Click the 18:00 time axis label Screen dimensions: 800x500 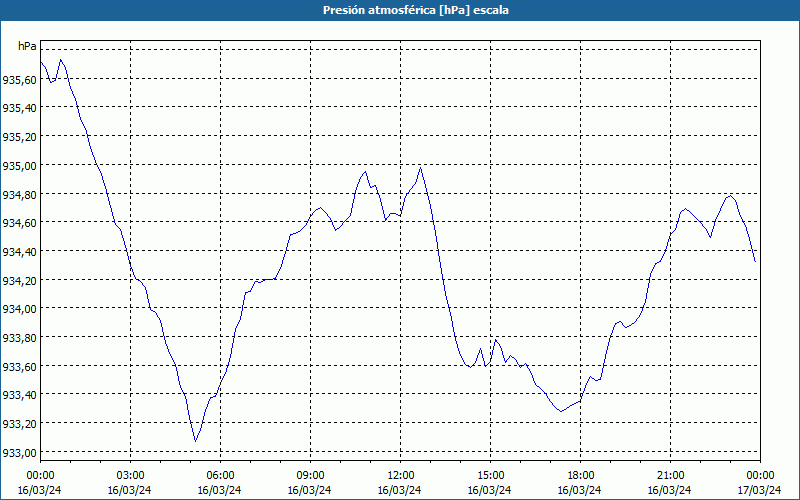580,476
